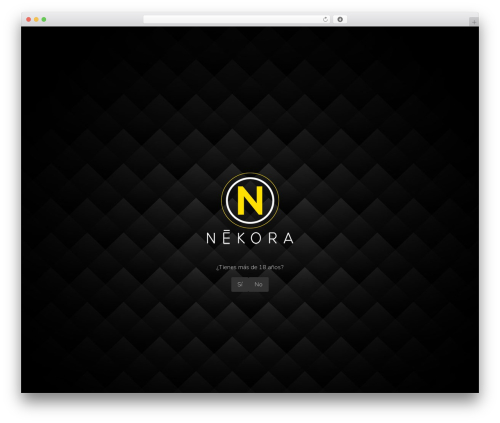Open a new tab with plus button

[474, 22]
